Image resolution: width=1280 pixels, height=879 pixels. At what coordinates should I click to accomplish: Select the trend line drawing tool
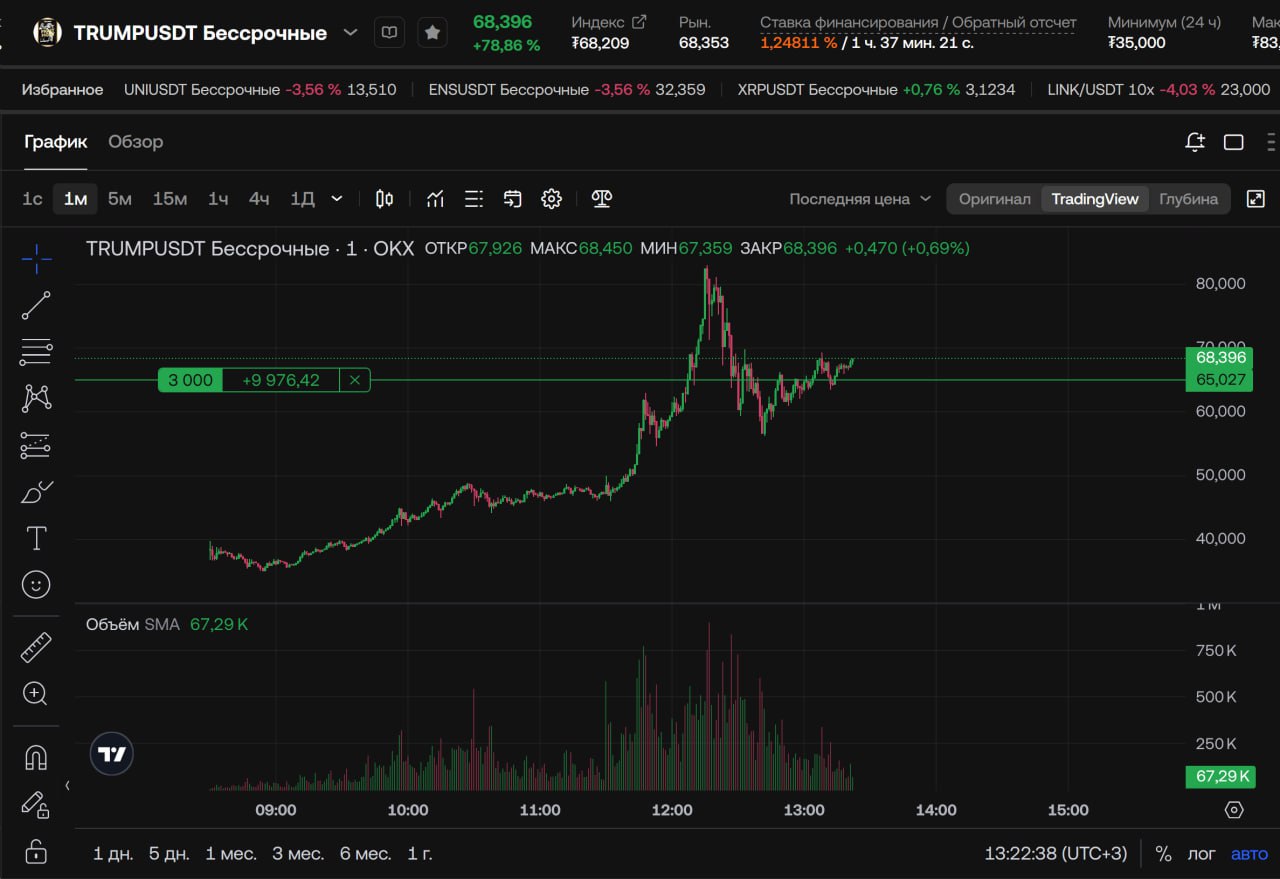36,306
